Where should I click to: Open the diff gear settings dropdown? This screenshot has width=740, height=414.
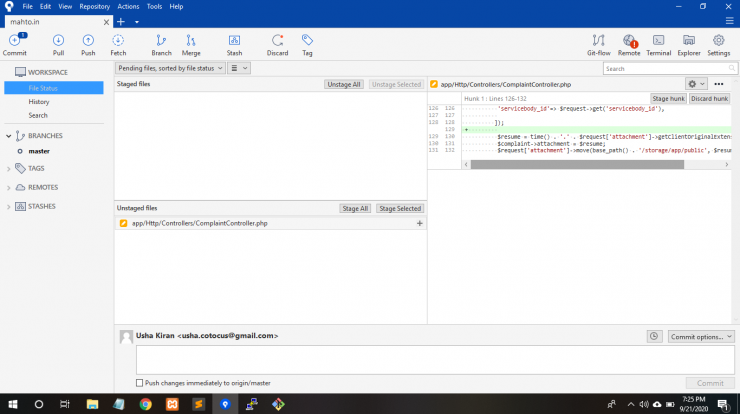pyautogui.click(x=696, y=84)
